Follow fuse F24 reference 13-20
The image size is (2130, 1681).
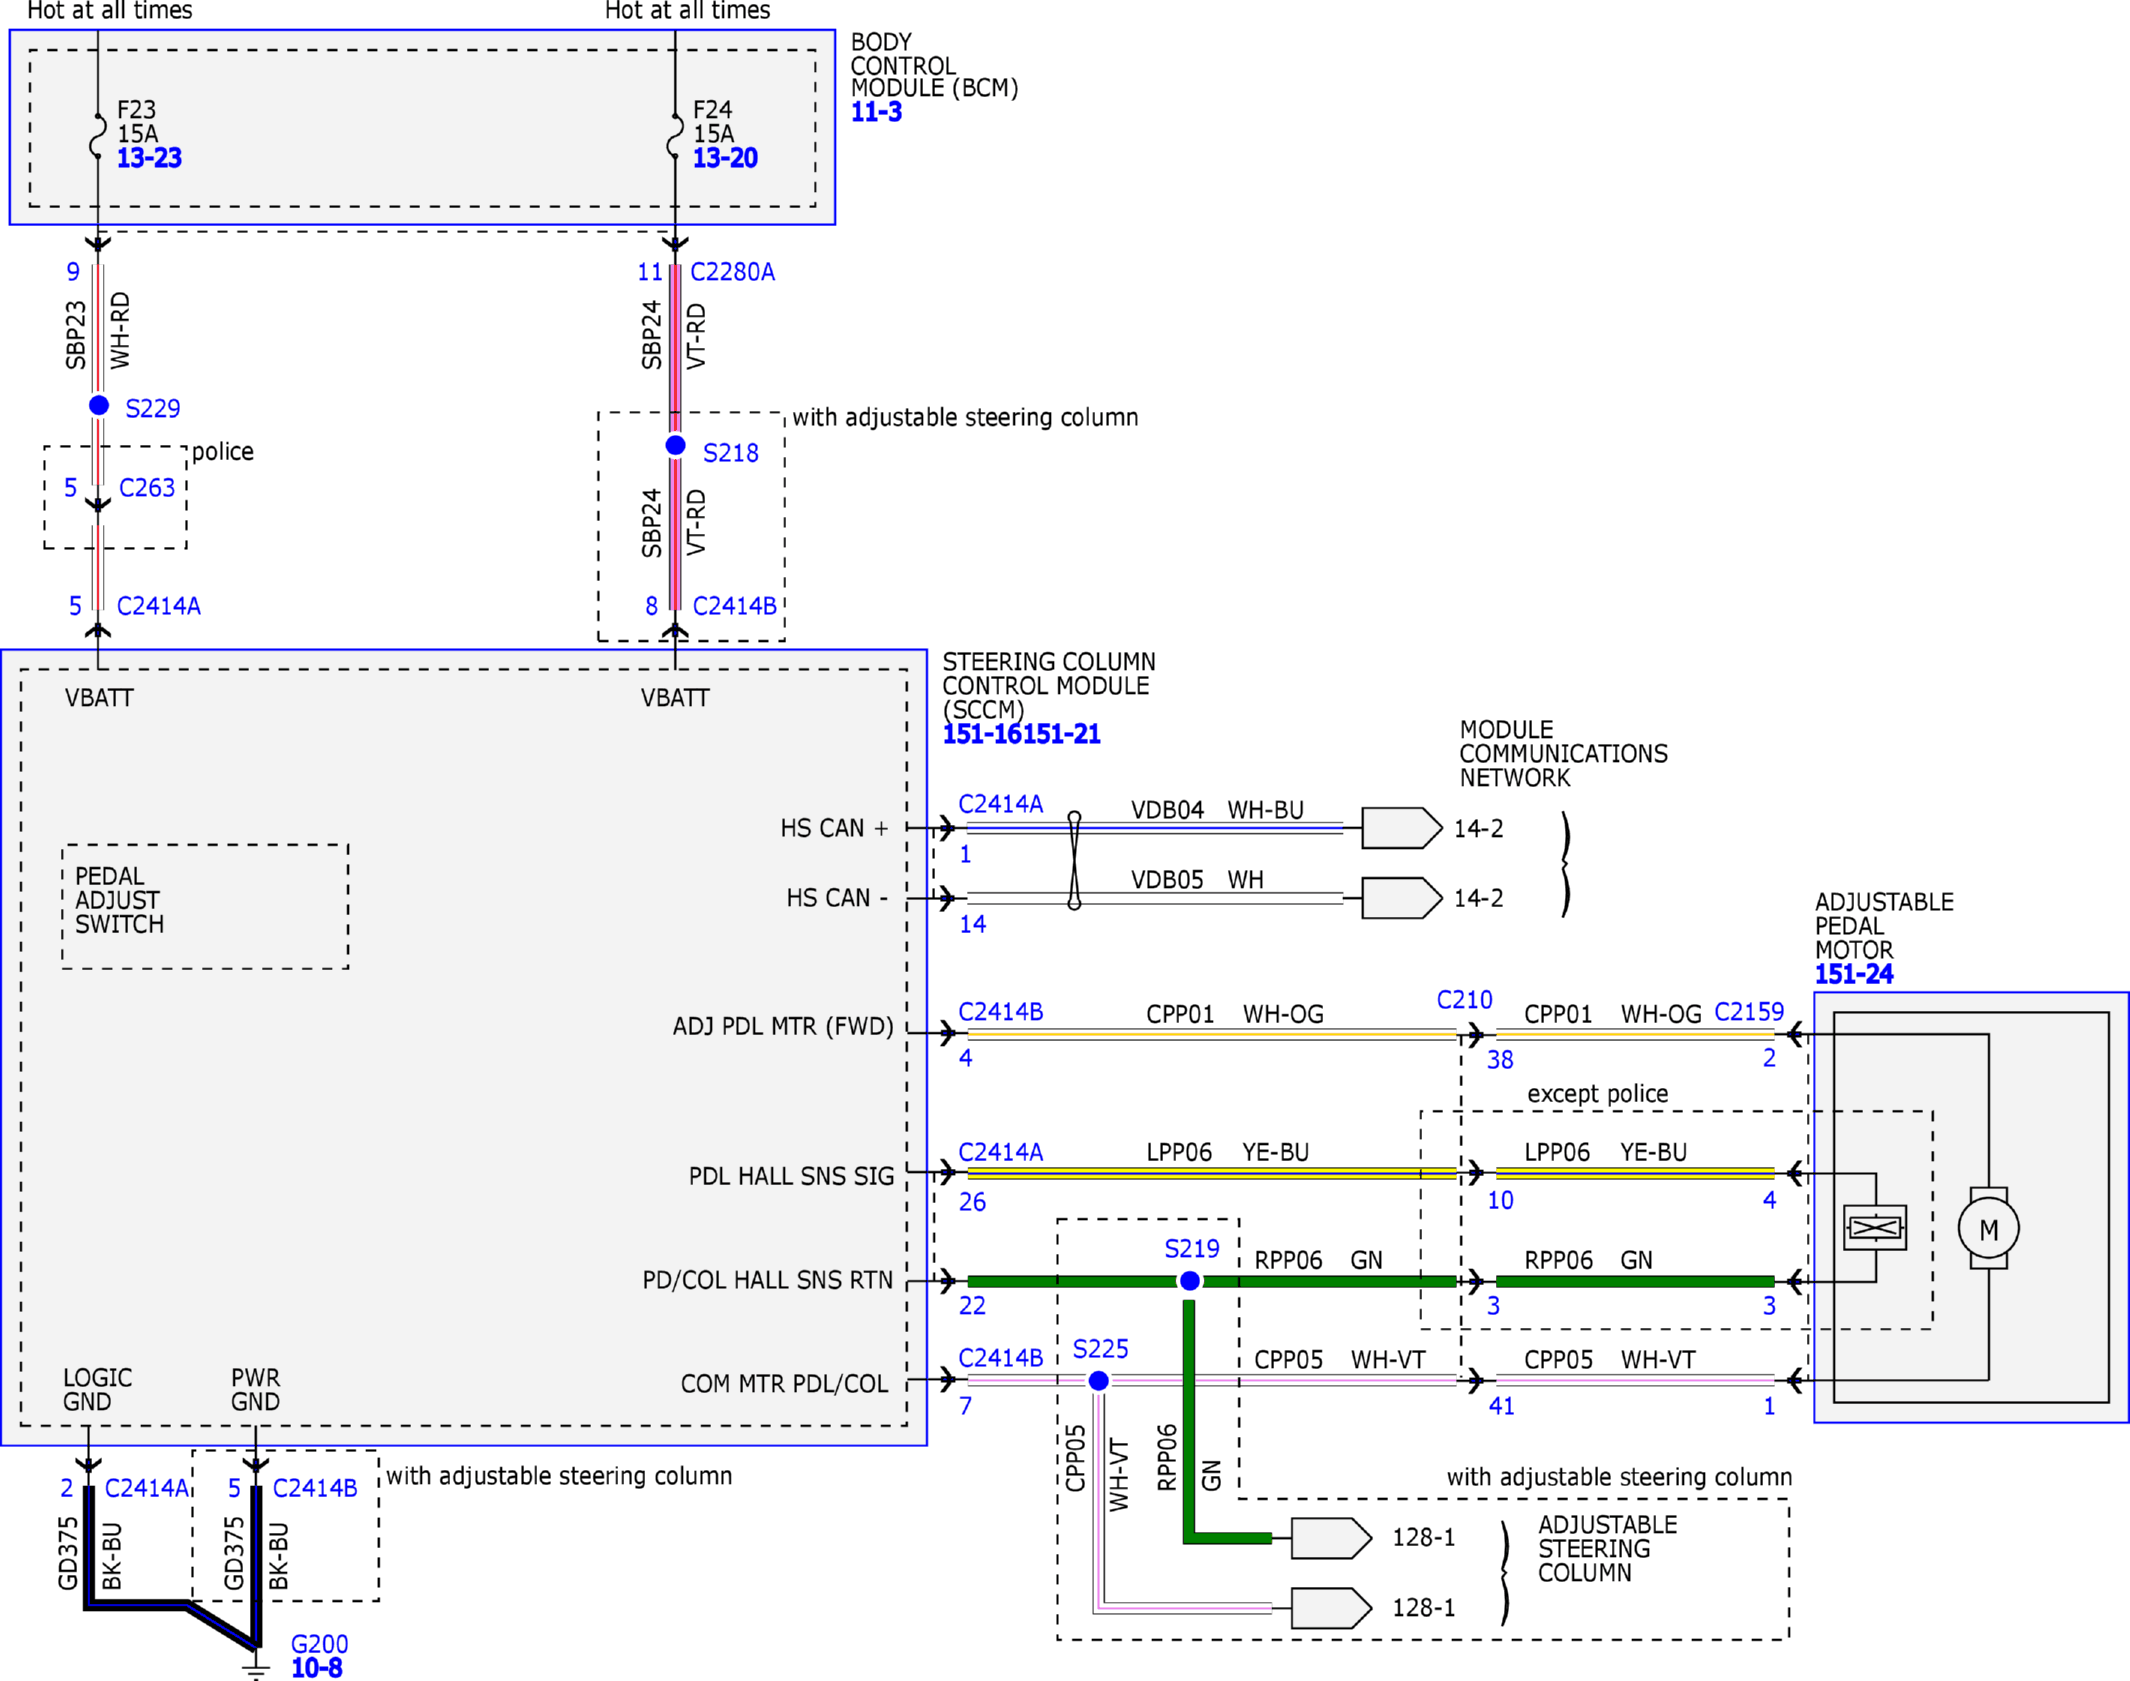[725, 158]
